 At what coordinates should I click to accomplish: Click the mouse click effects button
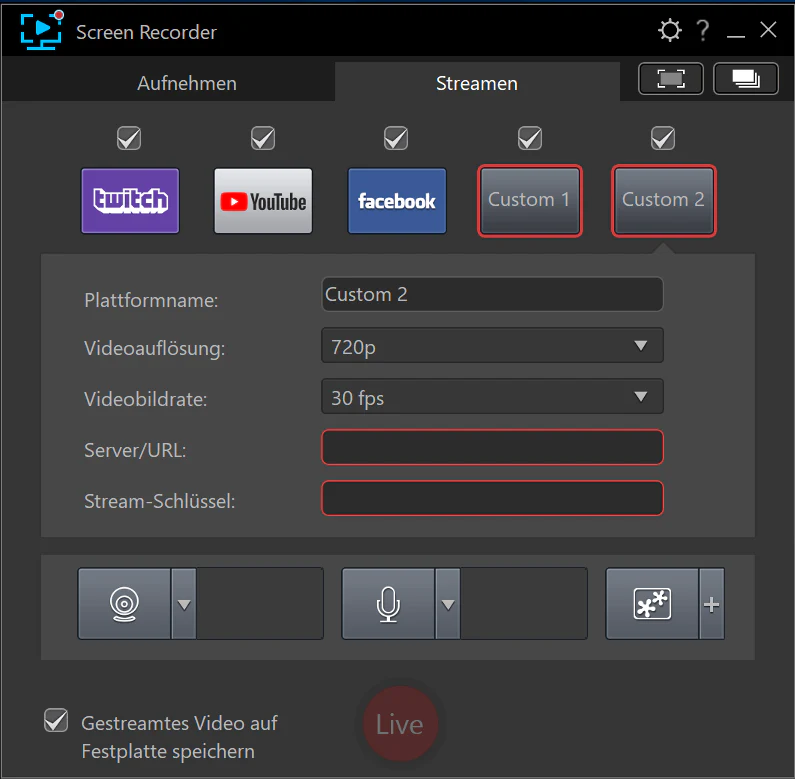tap(653, 604)
